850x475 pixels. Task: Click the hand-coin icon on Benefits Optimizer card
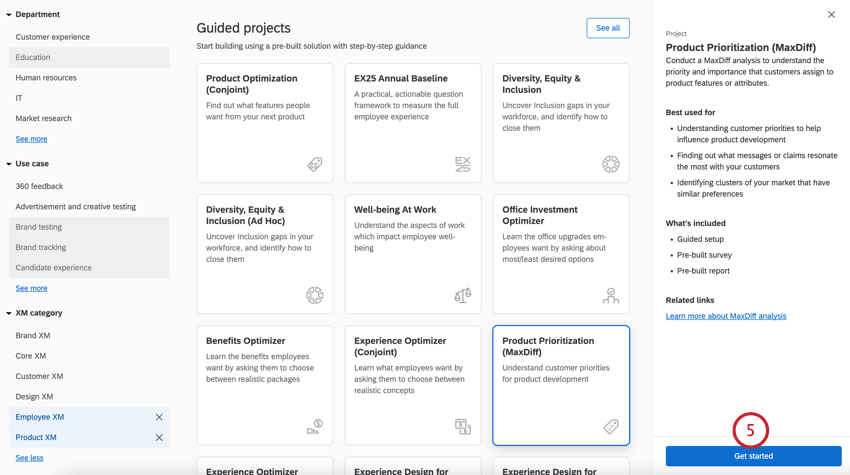[314, 427]
